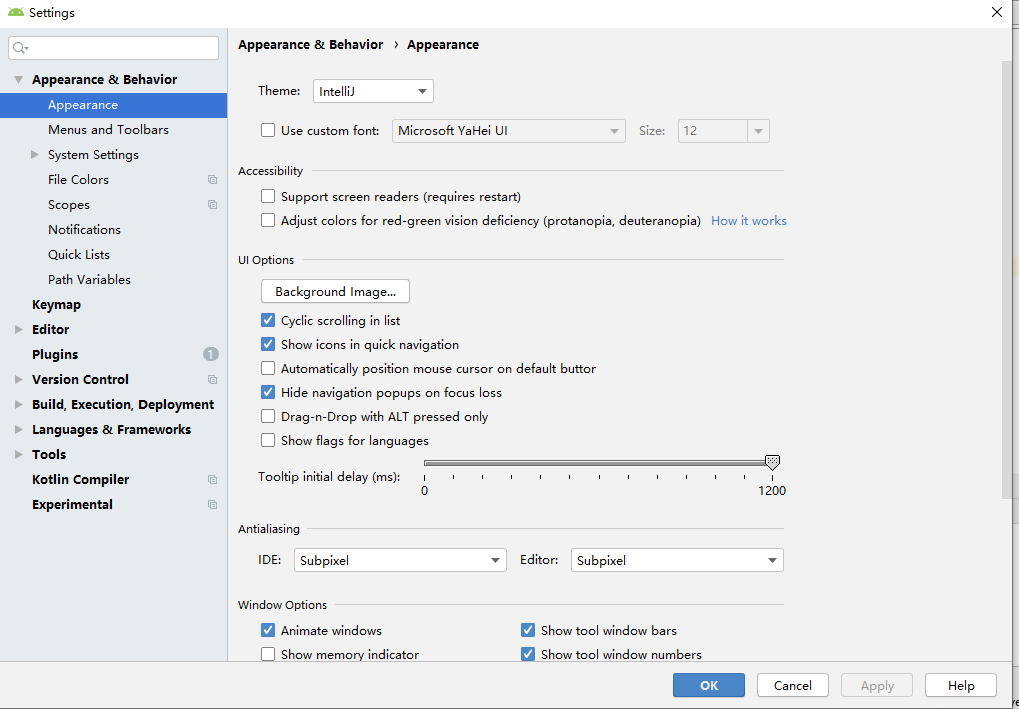The height and width of the screenshot is (709, 1019).
Task: Click the project-level icon beside File Colors
Action: tap(212, 180)
